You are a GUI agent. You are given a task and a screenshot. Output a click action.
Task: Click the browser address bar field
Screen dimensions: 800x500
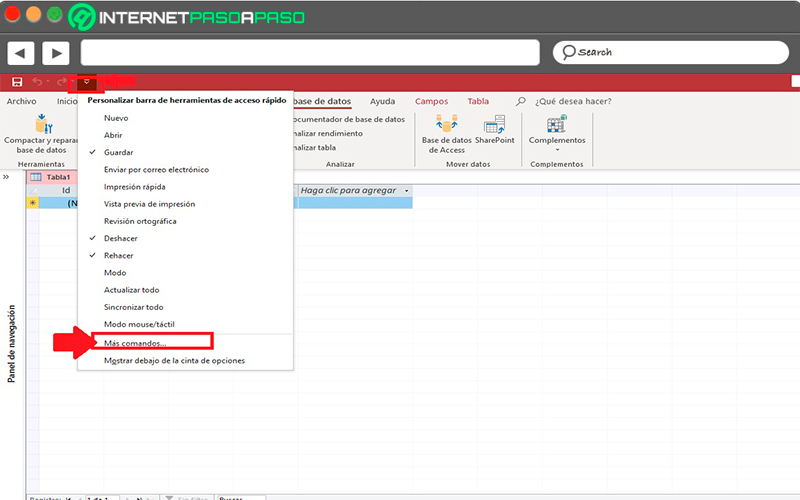tap(310, 52)
